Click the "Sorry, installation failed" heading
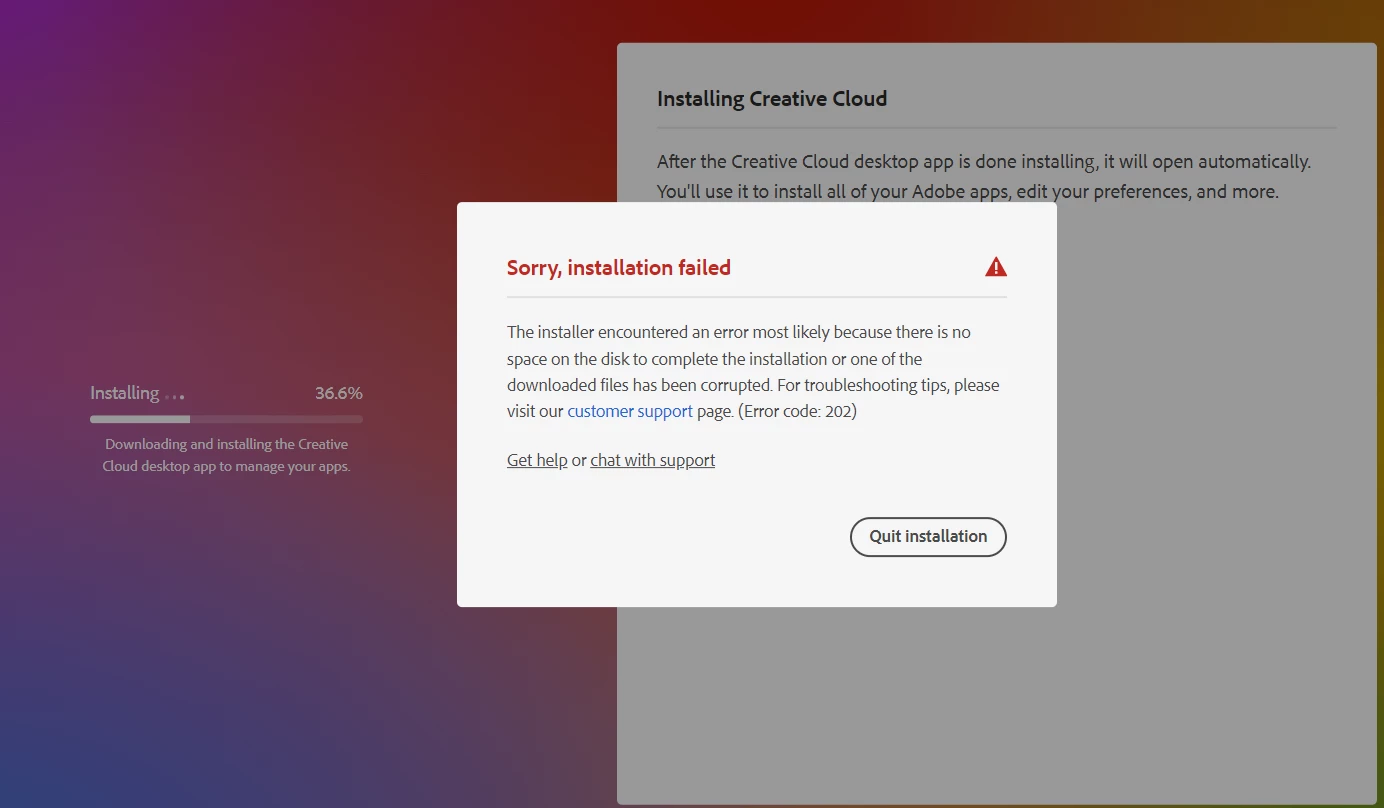 (x=619, y=268)
